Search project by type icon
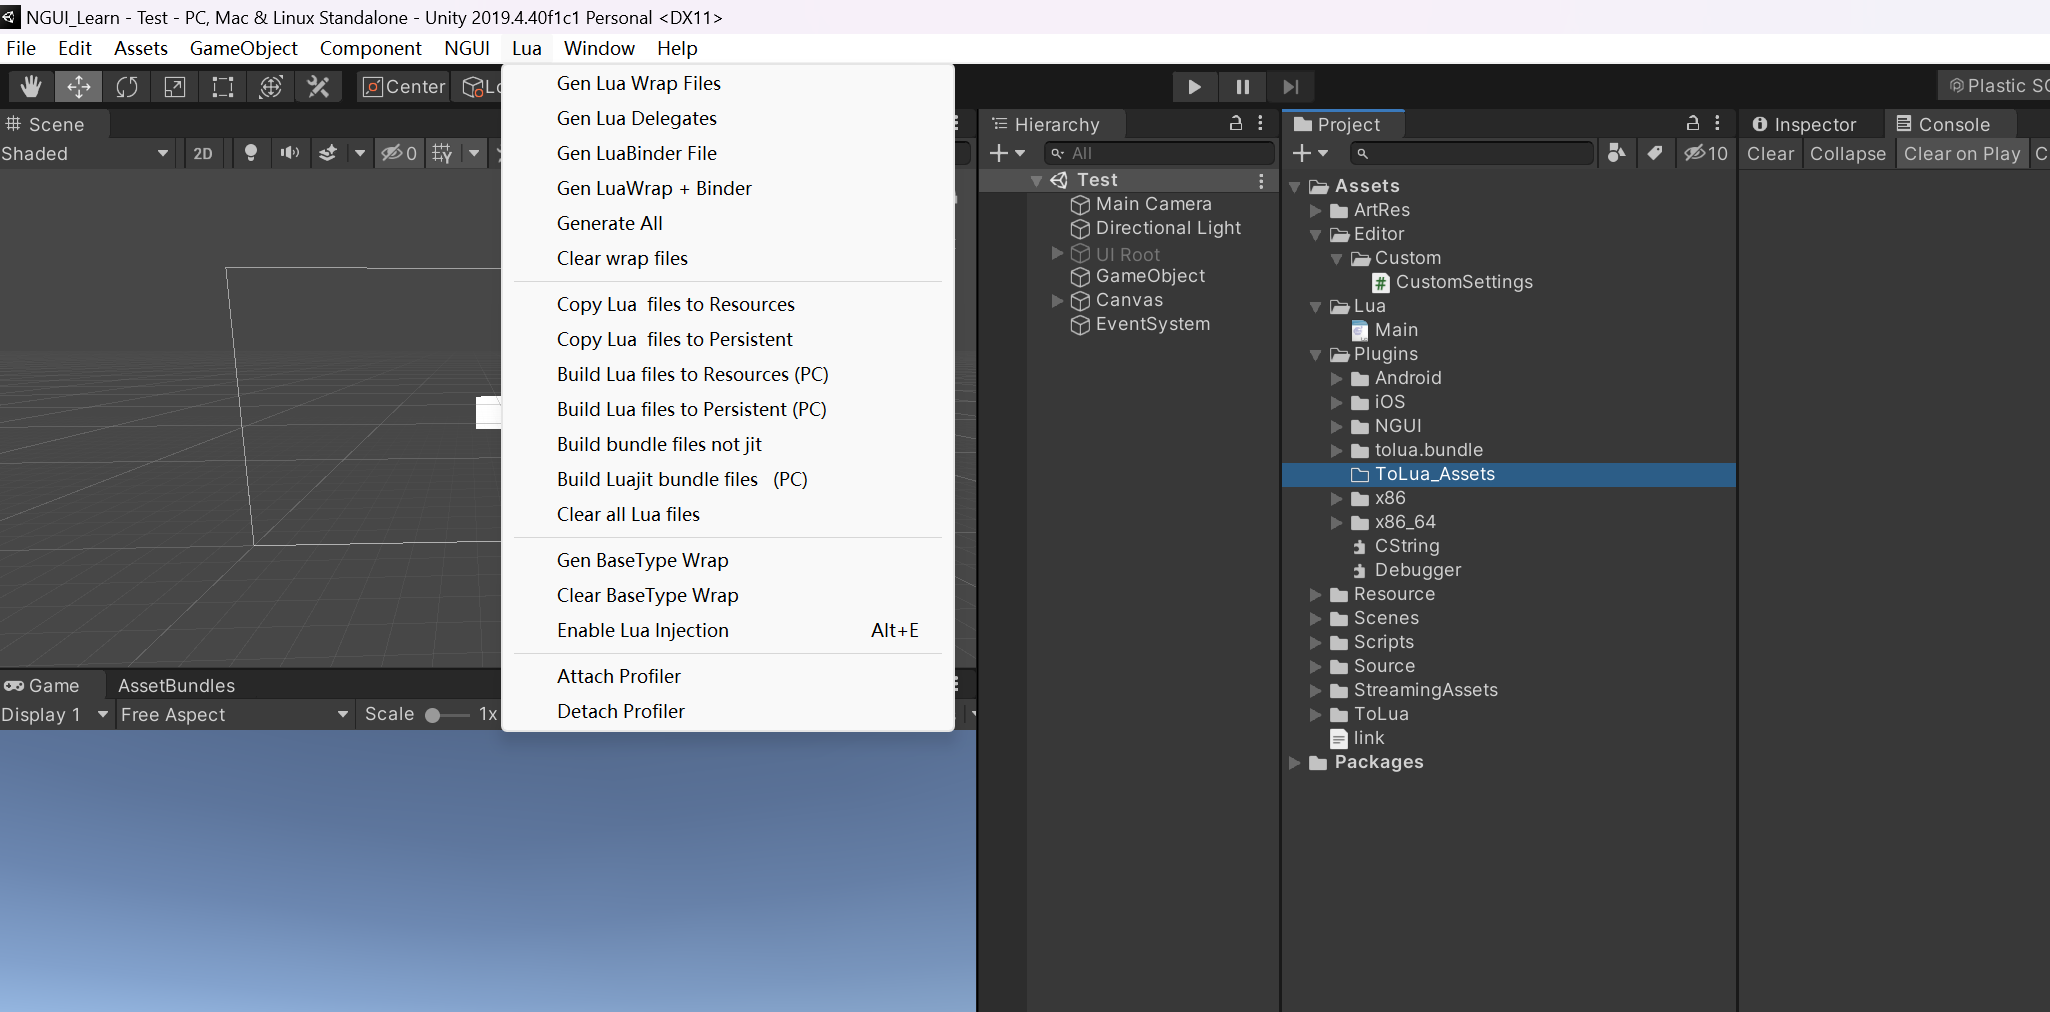 [1616, 153]
